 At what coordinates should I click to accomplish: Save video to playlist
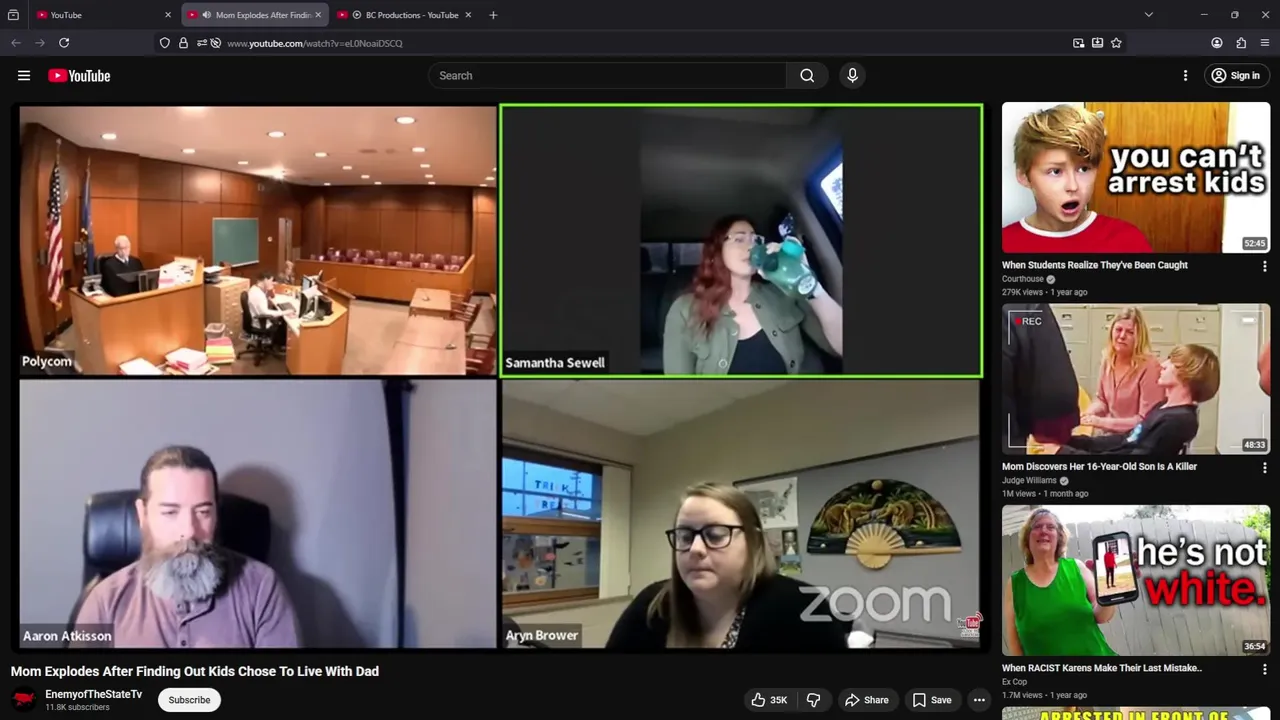[932, 700]
